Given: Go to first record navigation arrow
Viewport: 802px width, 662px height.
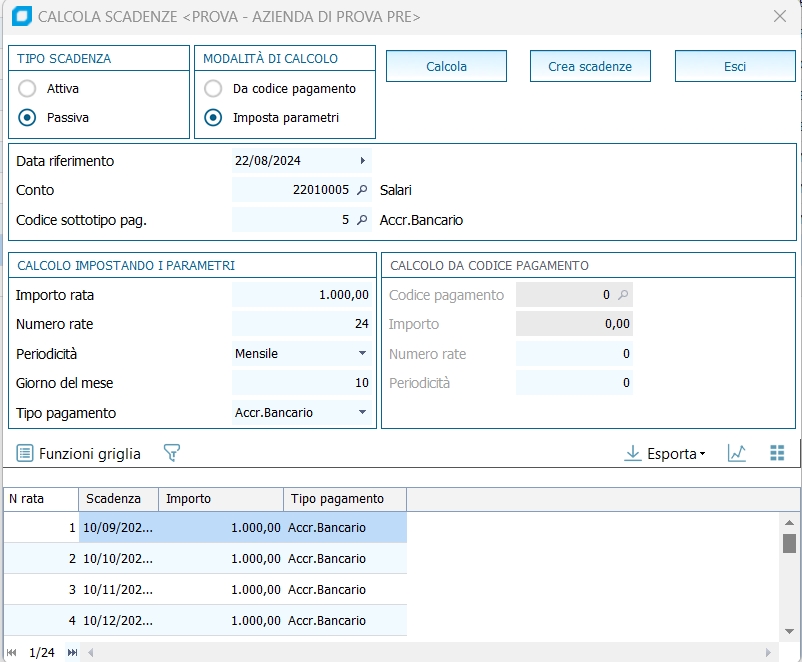Looking at the screenshot, I should click(12, 652).
